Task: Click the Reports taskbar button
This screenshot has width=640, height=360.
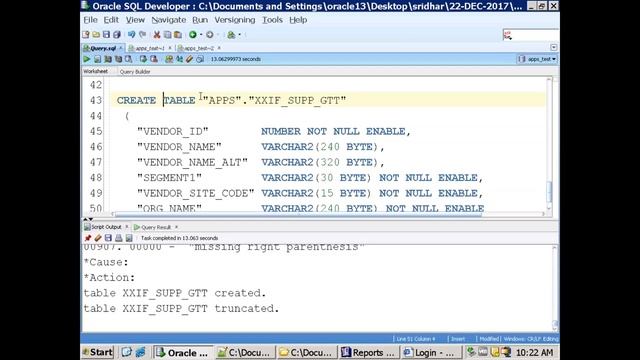Action: pyautogui.click(x=369, y=352)
